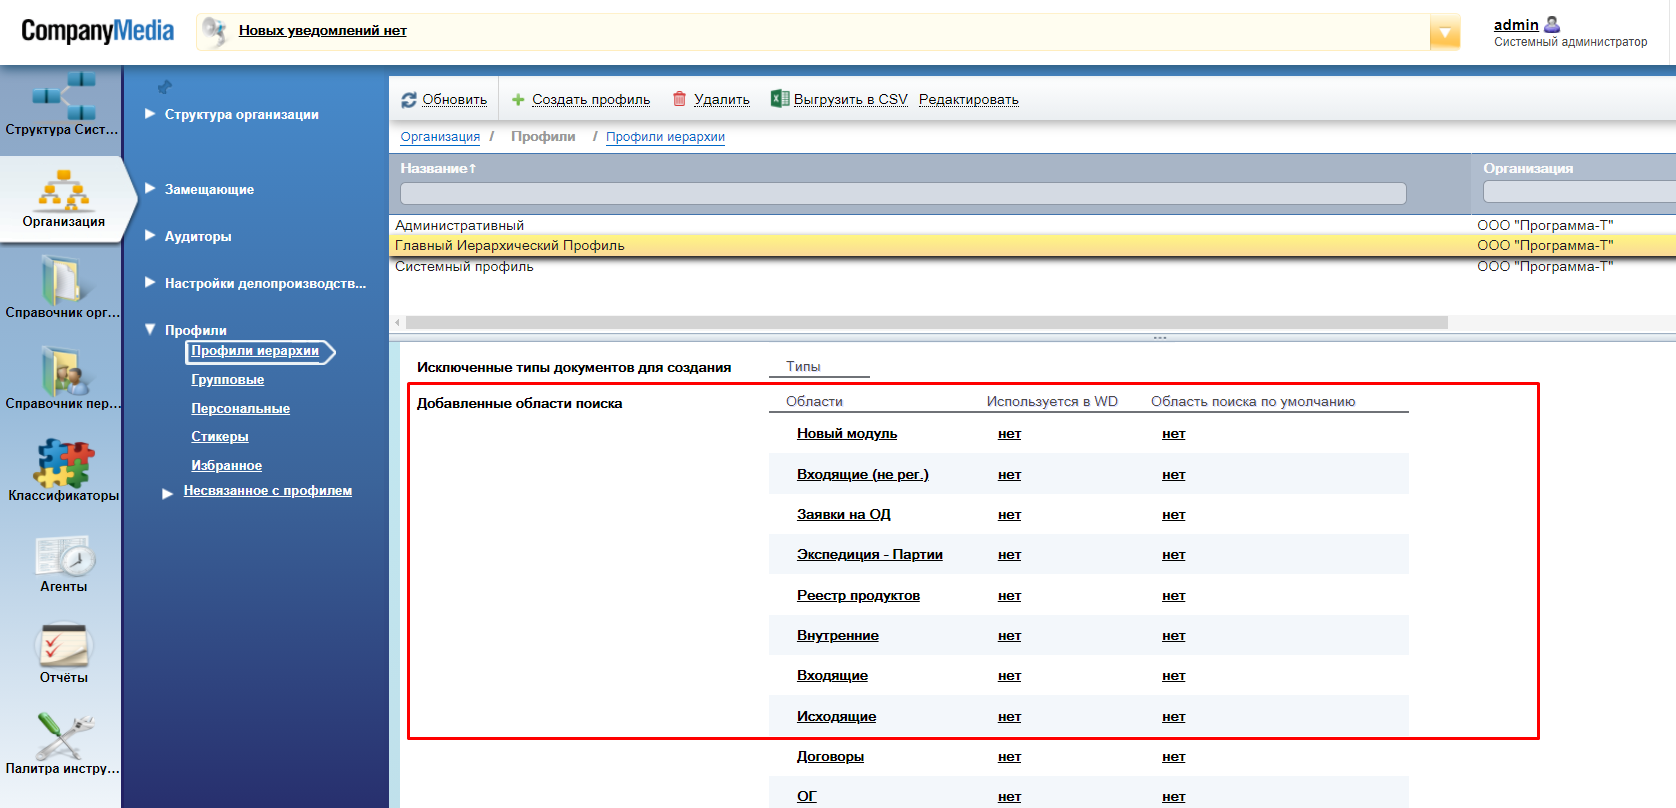Select Административный profile row
This screenshot has height=808, width=1676.
point(1032,225)
